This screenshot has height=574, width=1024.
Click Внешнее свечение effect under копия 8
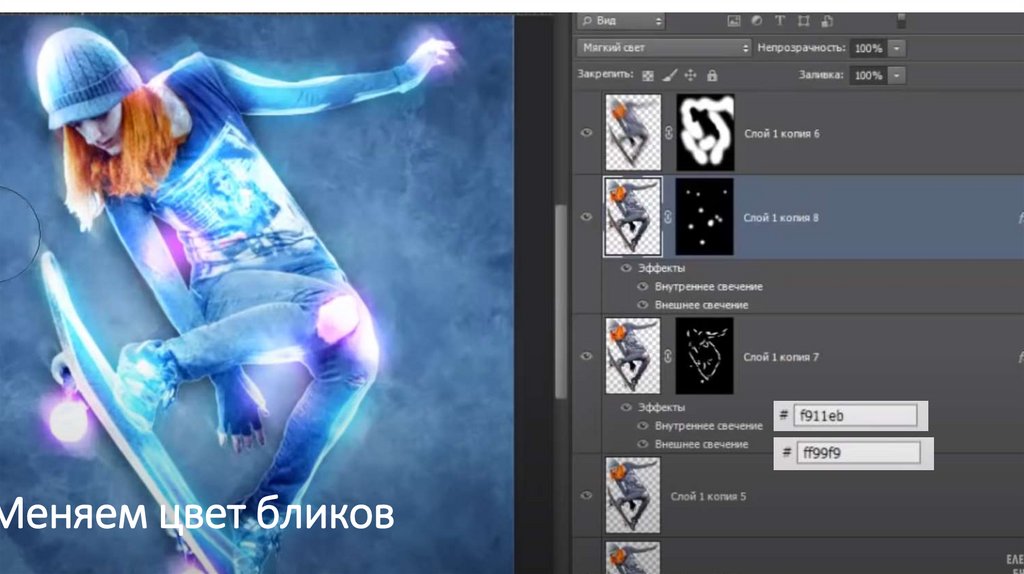point(701,305)
